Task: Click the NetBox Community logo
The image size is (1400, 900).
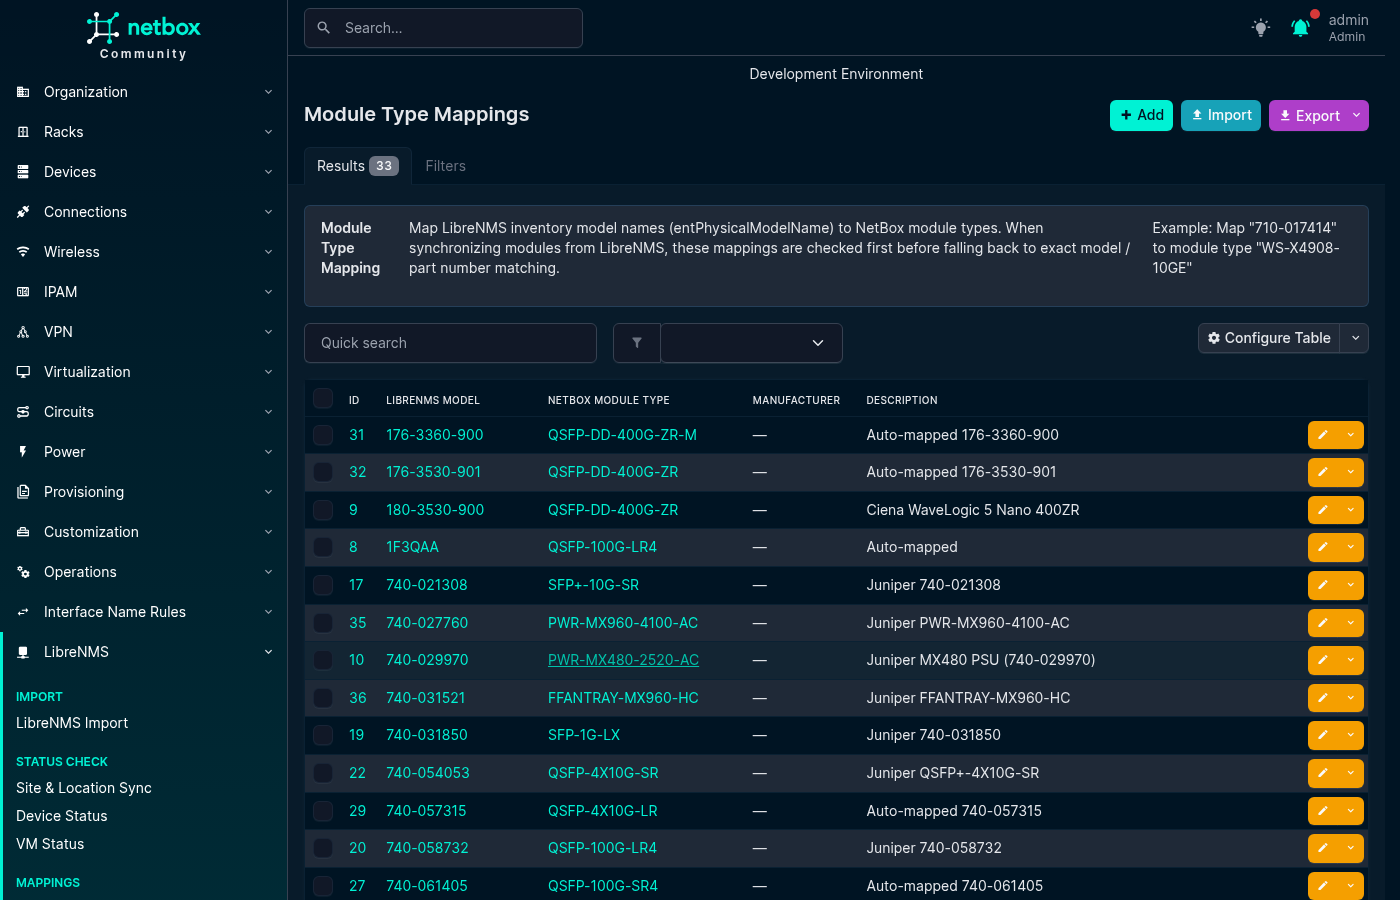Action: [x=143, y=36]
